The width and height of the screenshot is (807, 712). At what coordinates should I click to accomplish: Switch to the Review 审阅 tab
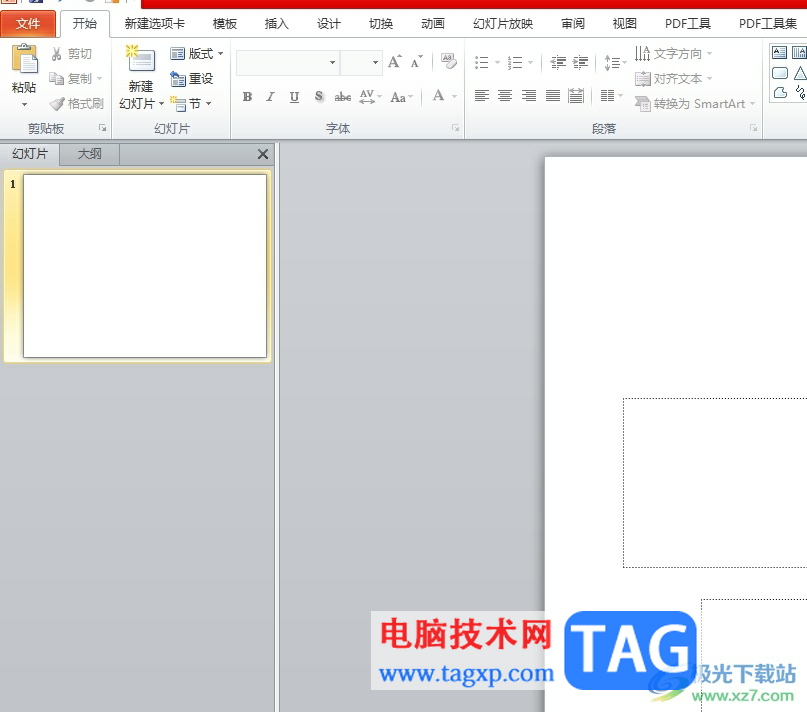coord(573,24)
